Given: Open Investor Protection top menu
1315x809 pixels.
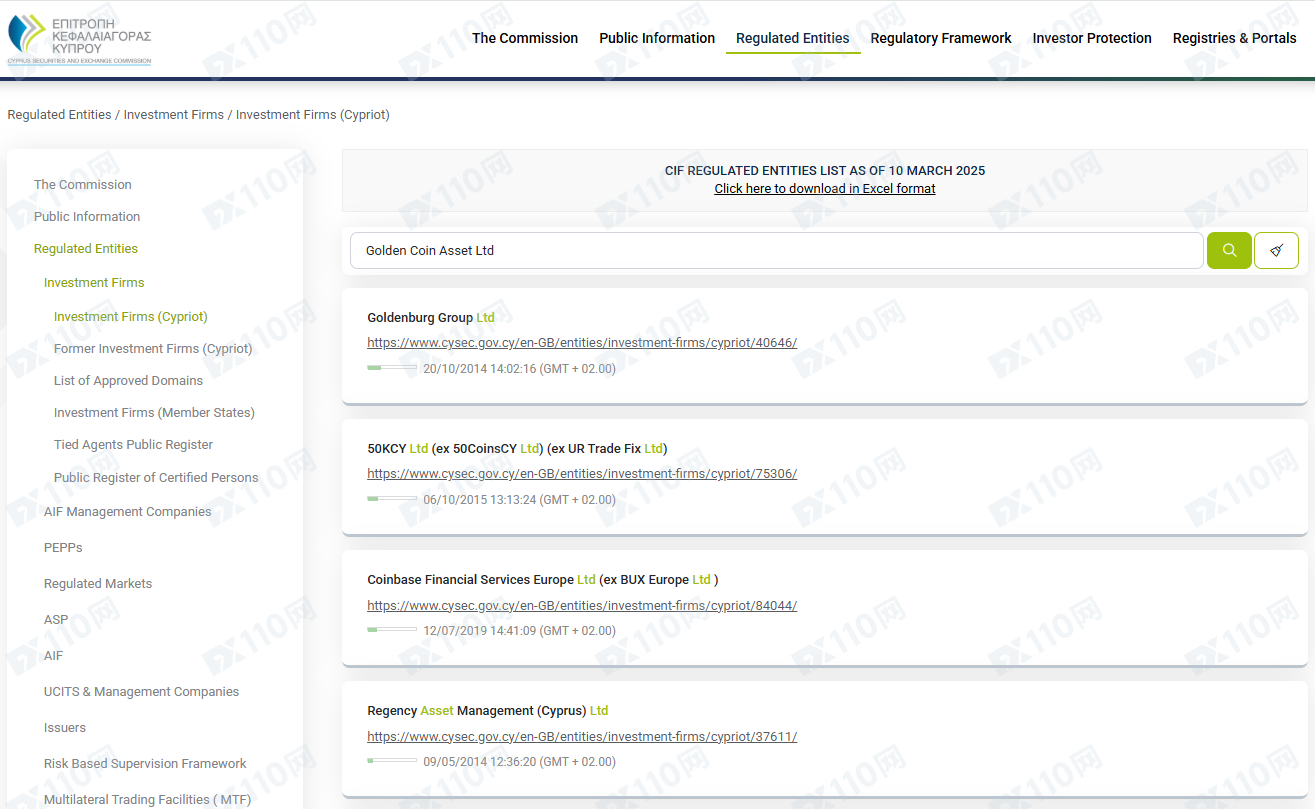Looking at the screenshot, I should pyautogui.click(x=1092, y=38).
